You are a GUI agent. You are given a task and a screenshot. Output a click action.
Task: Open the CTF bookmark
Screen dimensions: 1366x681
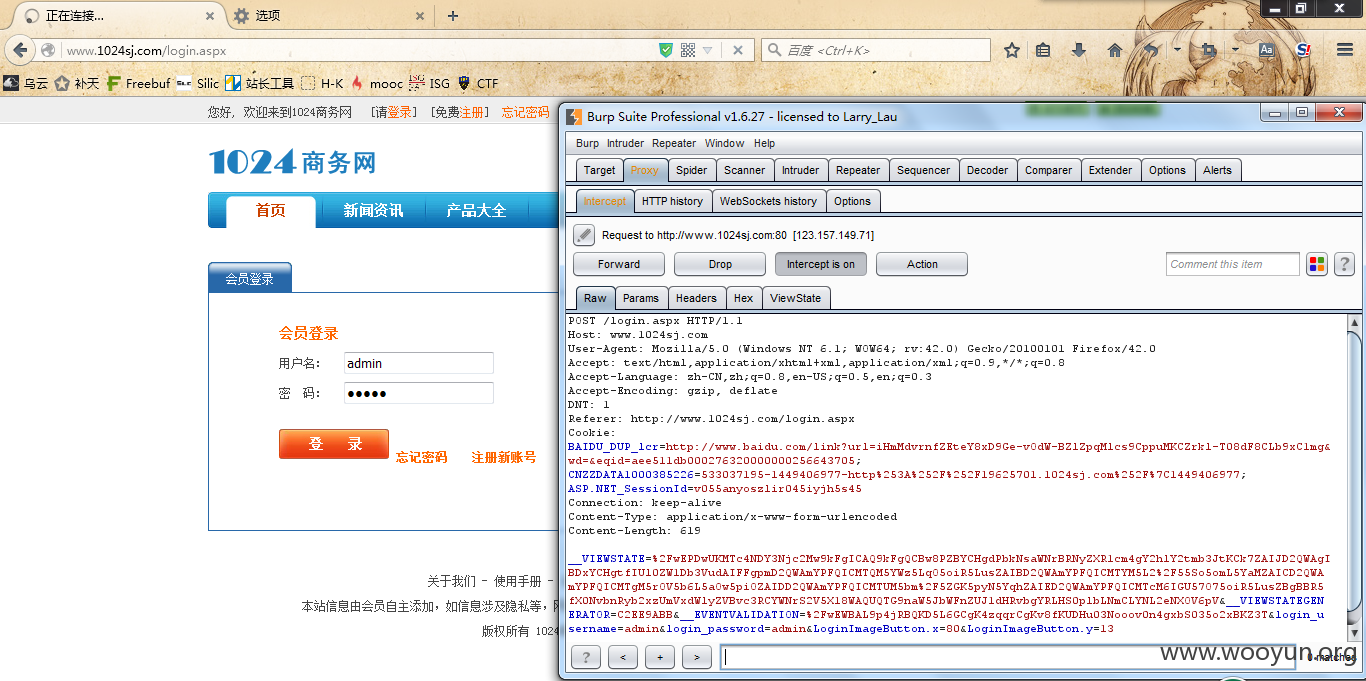[x=478, y=84]
